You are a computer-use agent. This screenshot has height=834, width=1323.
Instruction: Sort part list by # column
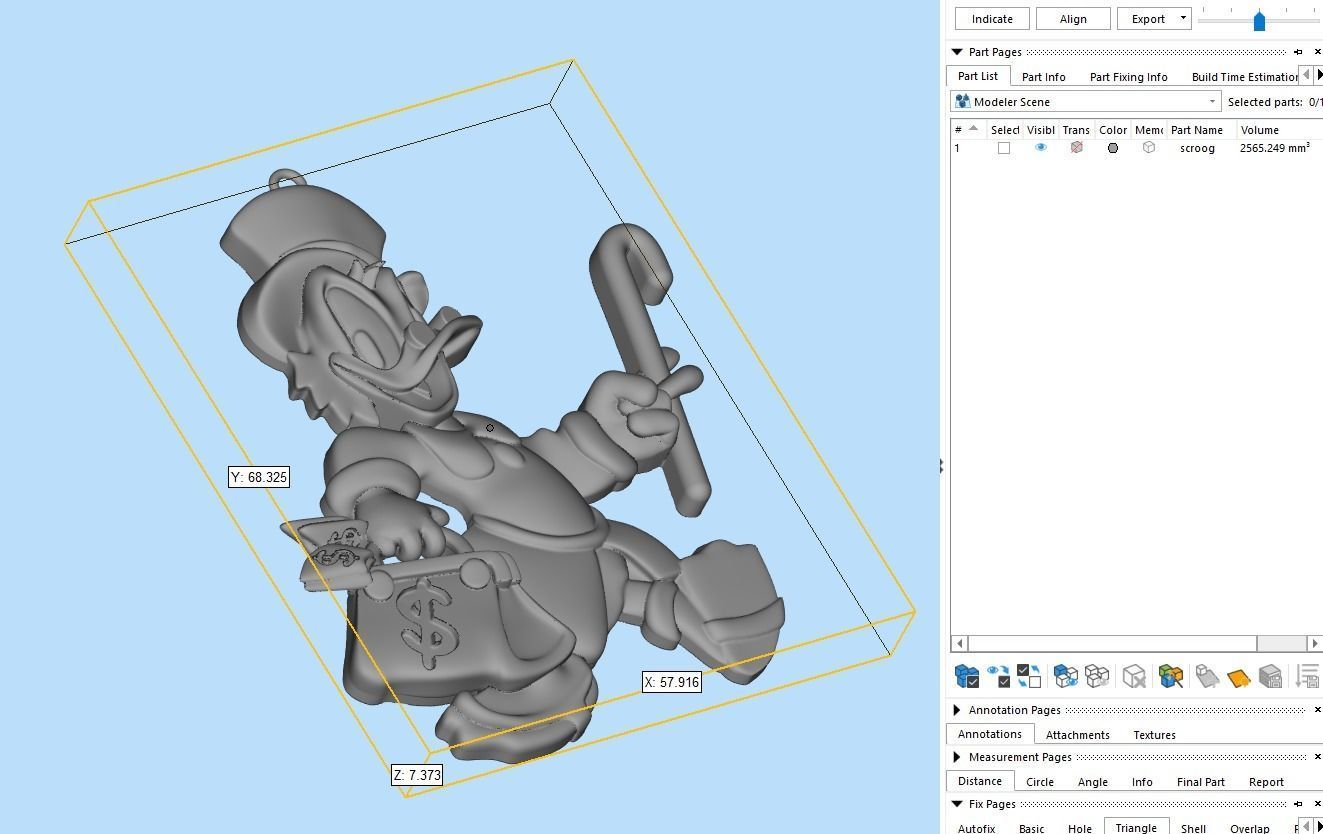click(966, 130)
